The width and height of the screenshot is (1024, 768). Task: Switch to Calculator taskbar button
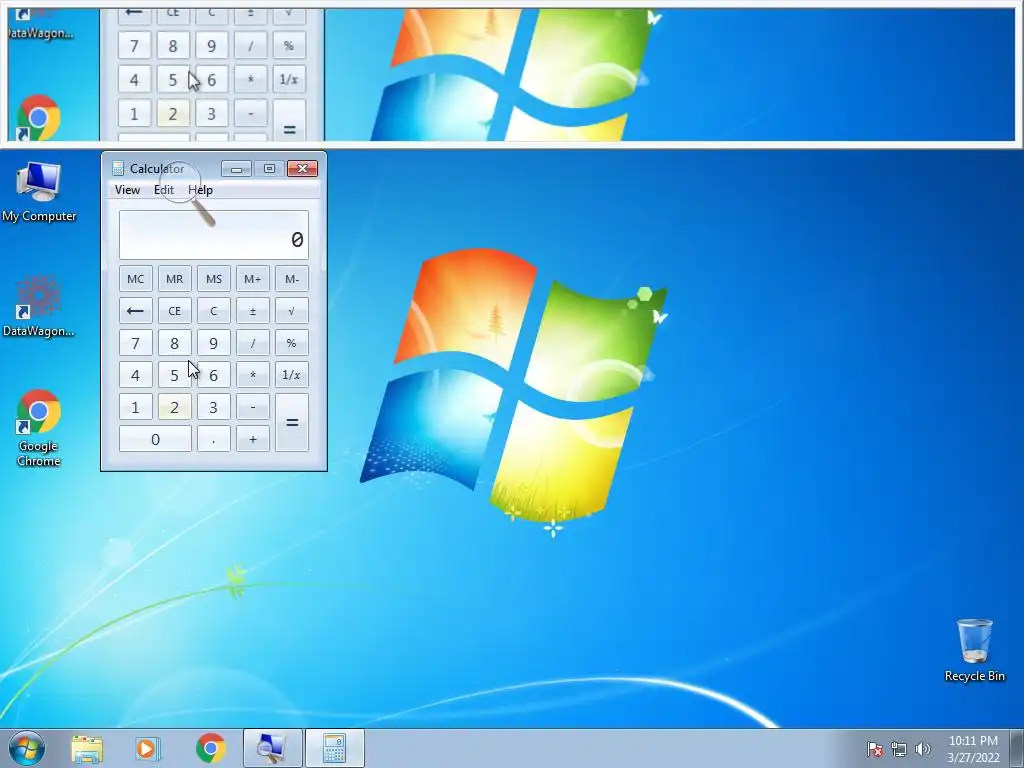[334, 748]
